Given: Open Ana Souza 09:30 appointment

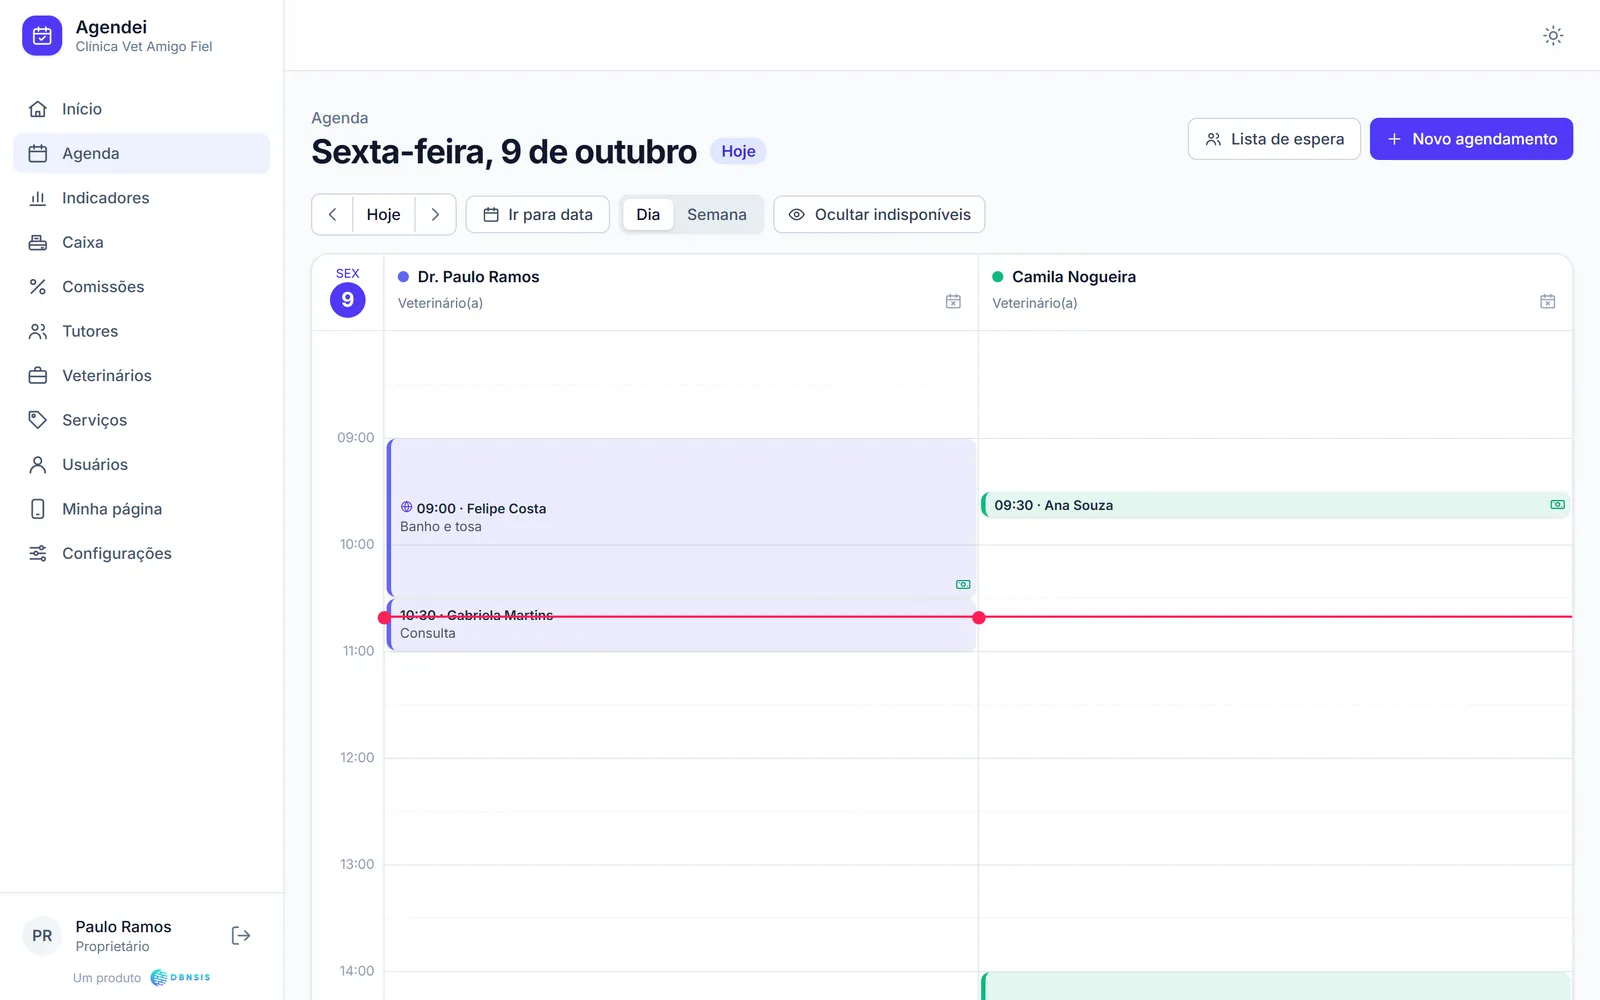Looking at the screenshot, I should [x=1275, y=505].
